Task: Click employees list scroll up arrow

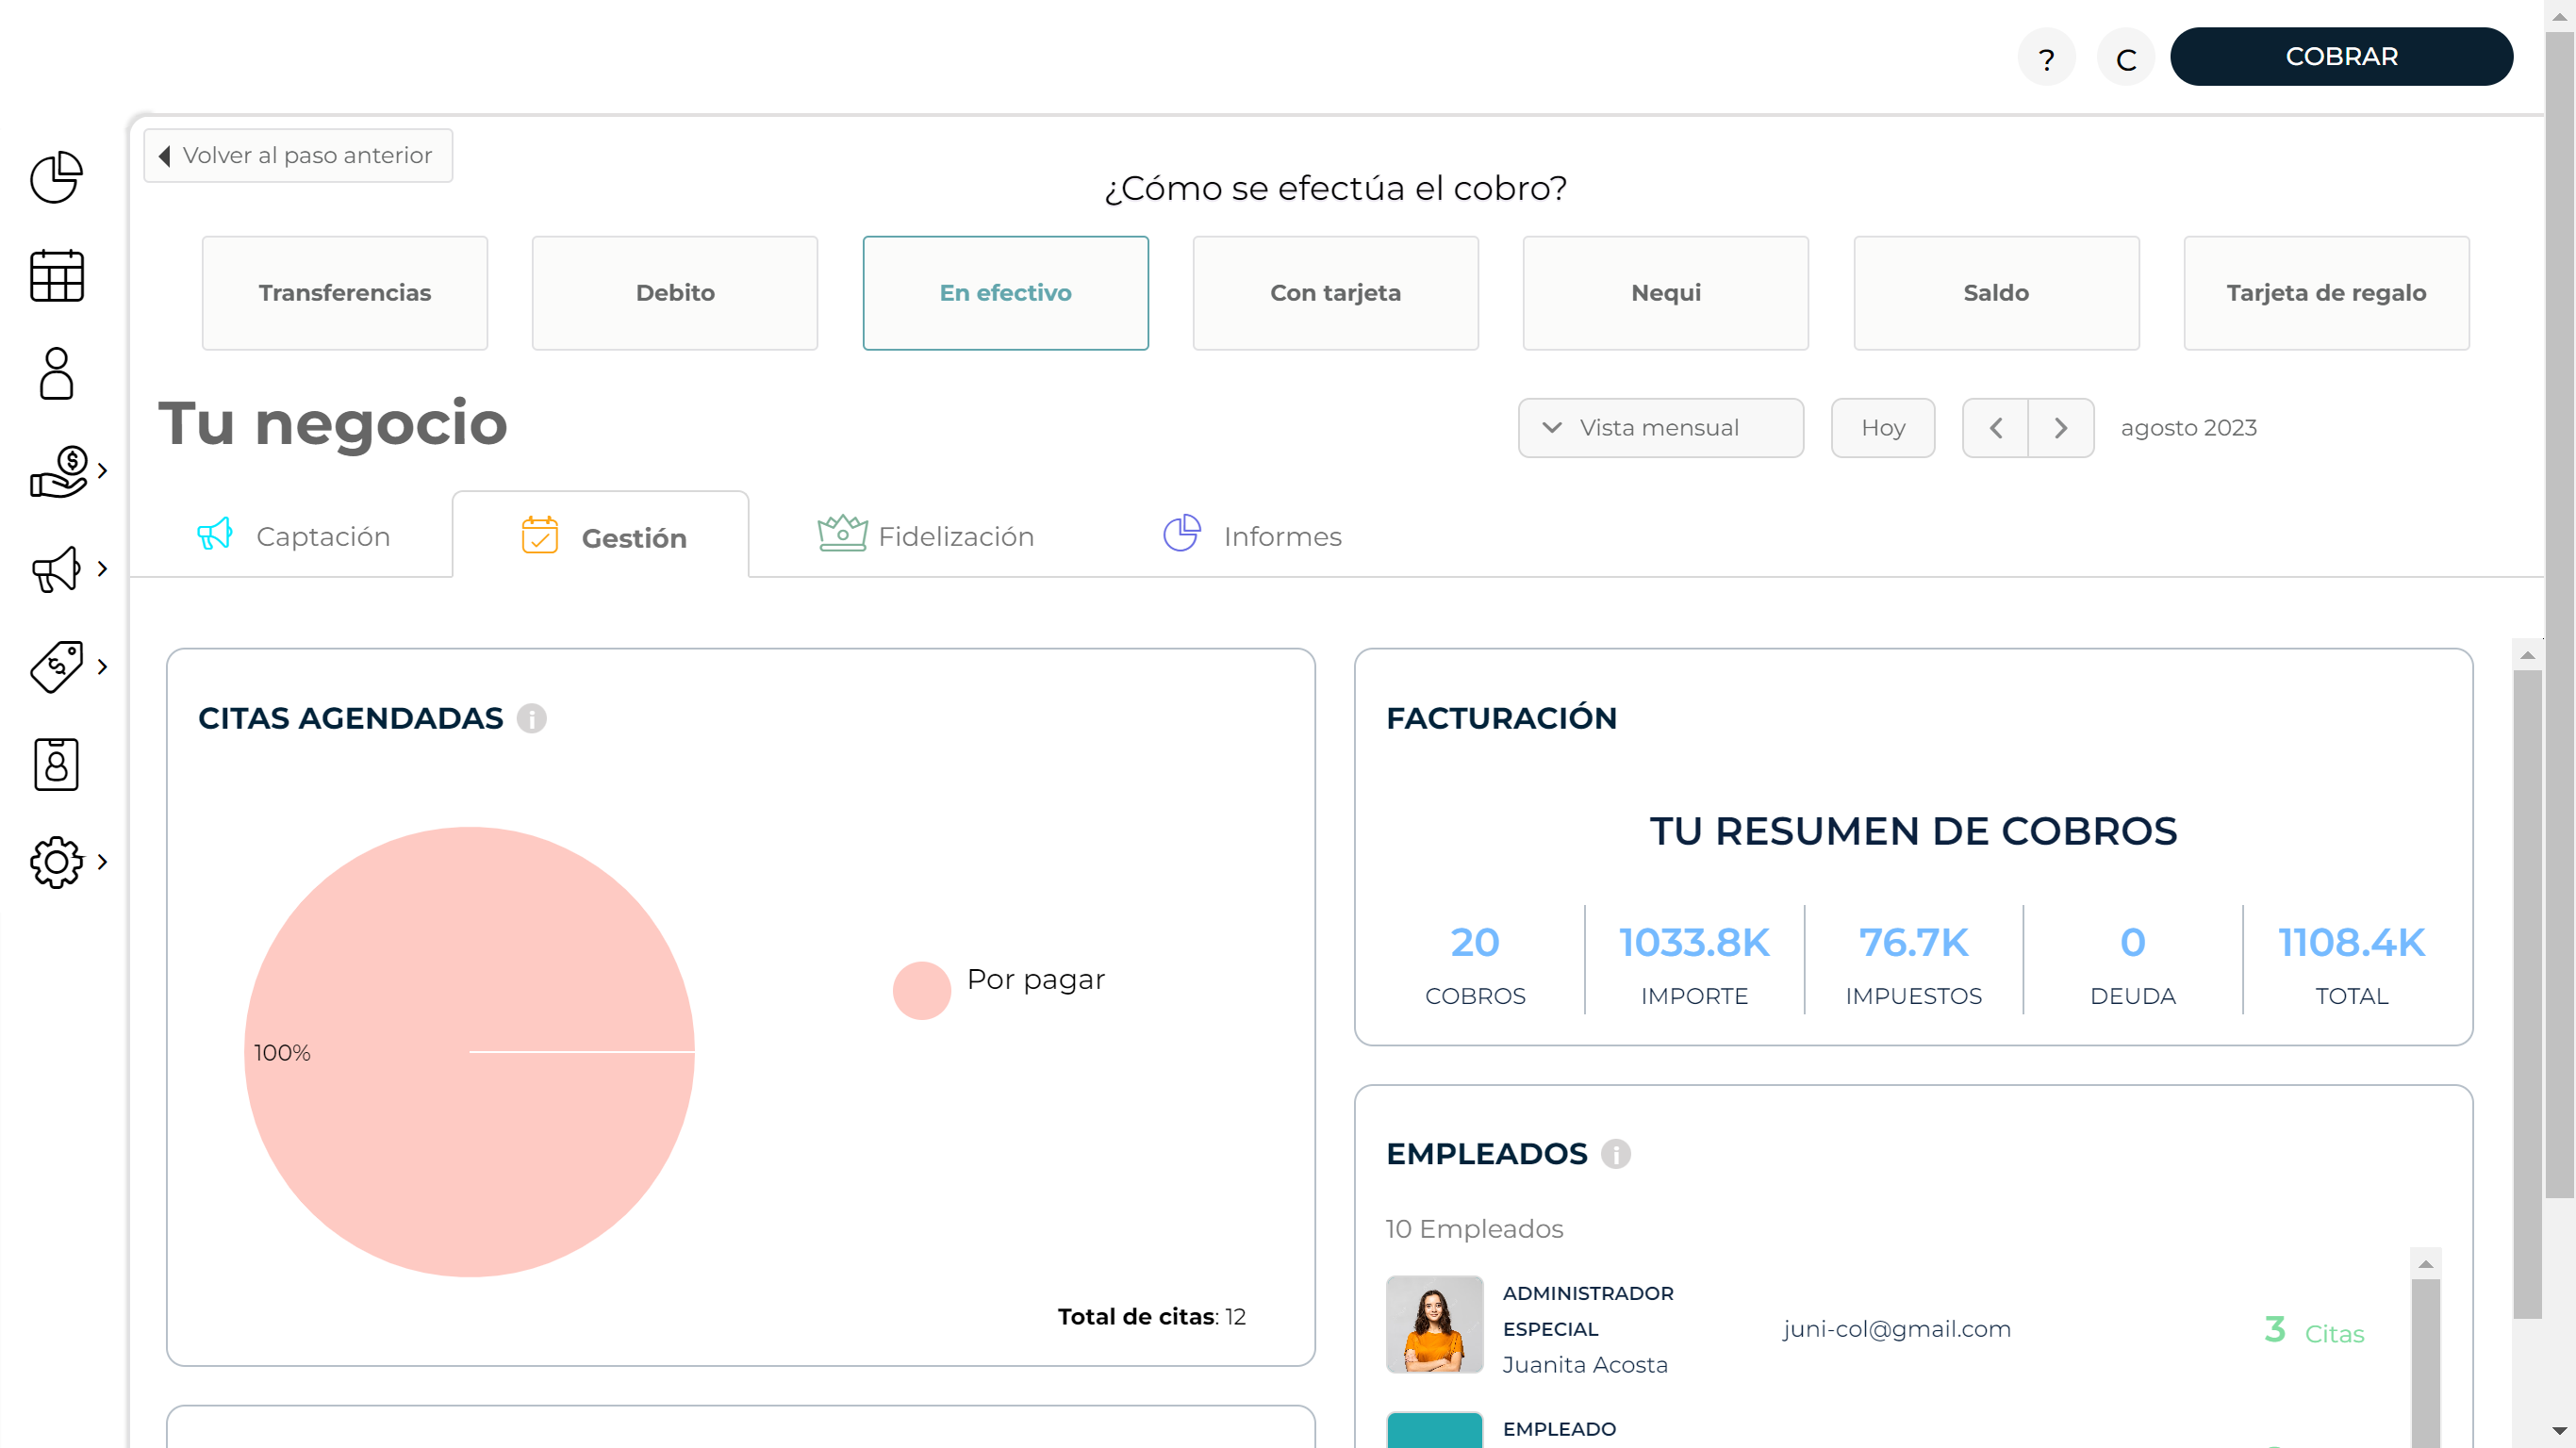Action: (x=2425, y=1264)
